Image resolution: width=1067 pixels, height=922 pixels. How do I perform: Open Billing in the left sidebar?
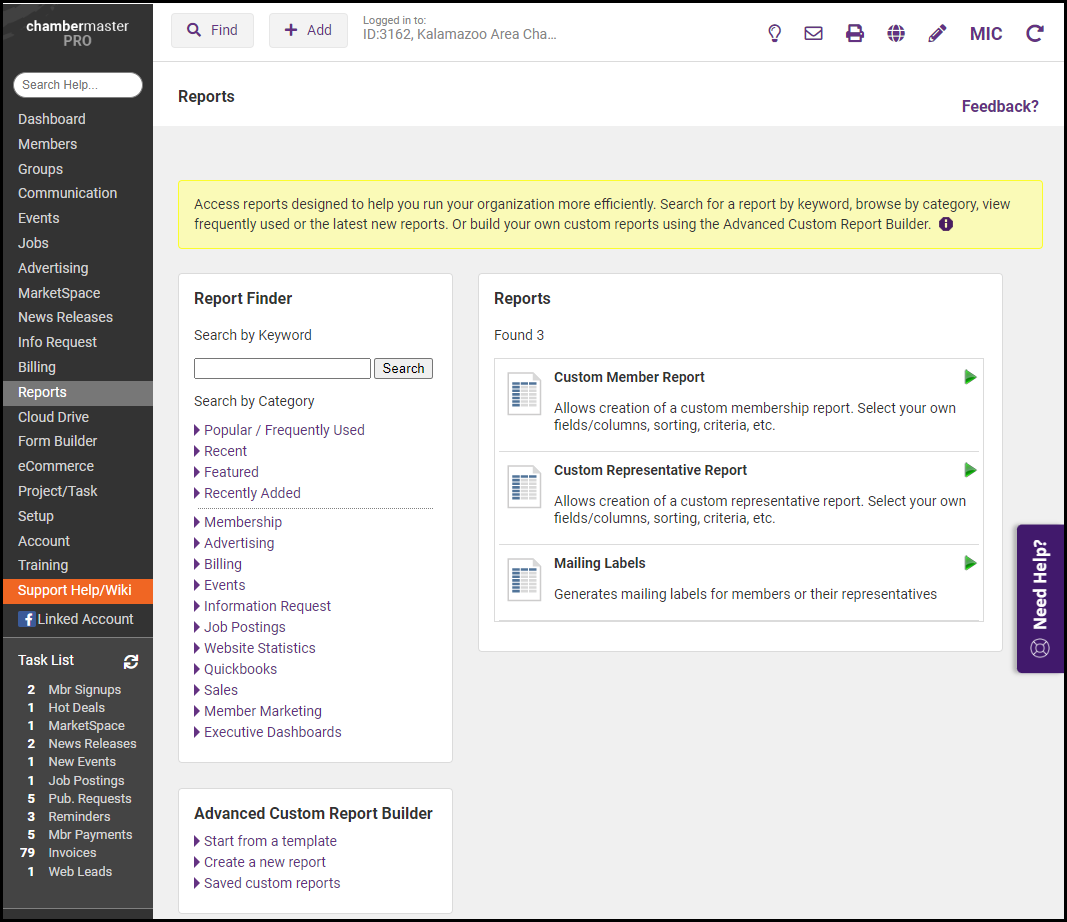click(x=37, y=367)
